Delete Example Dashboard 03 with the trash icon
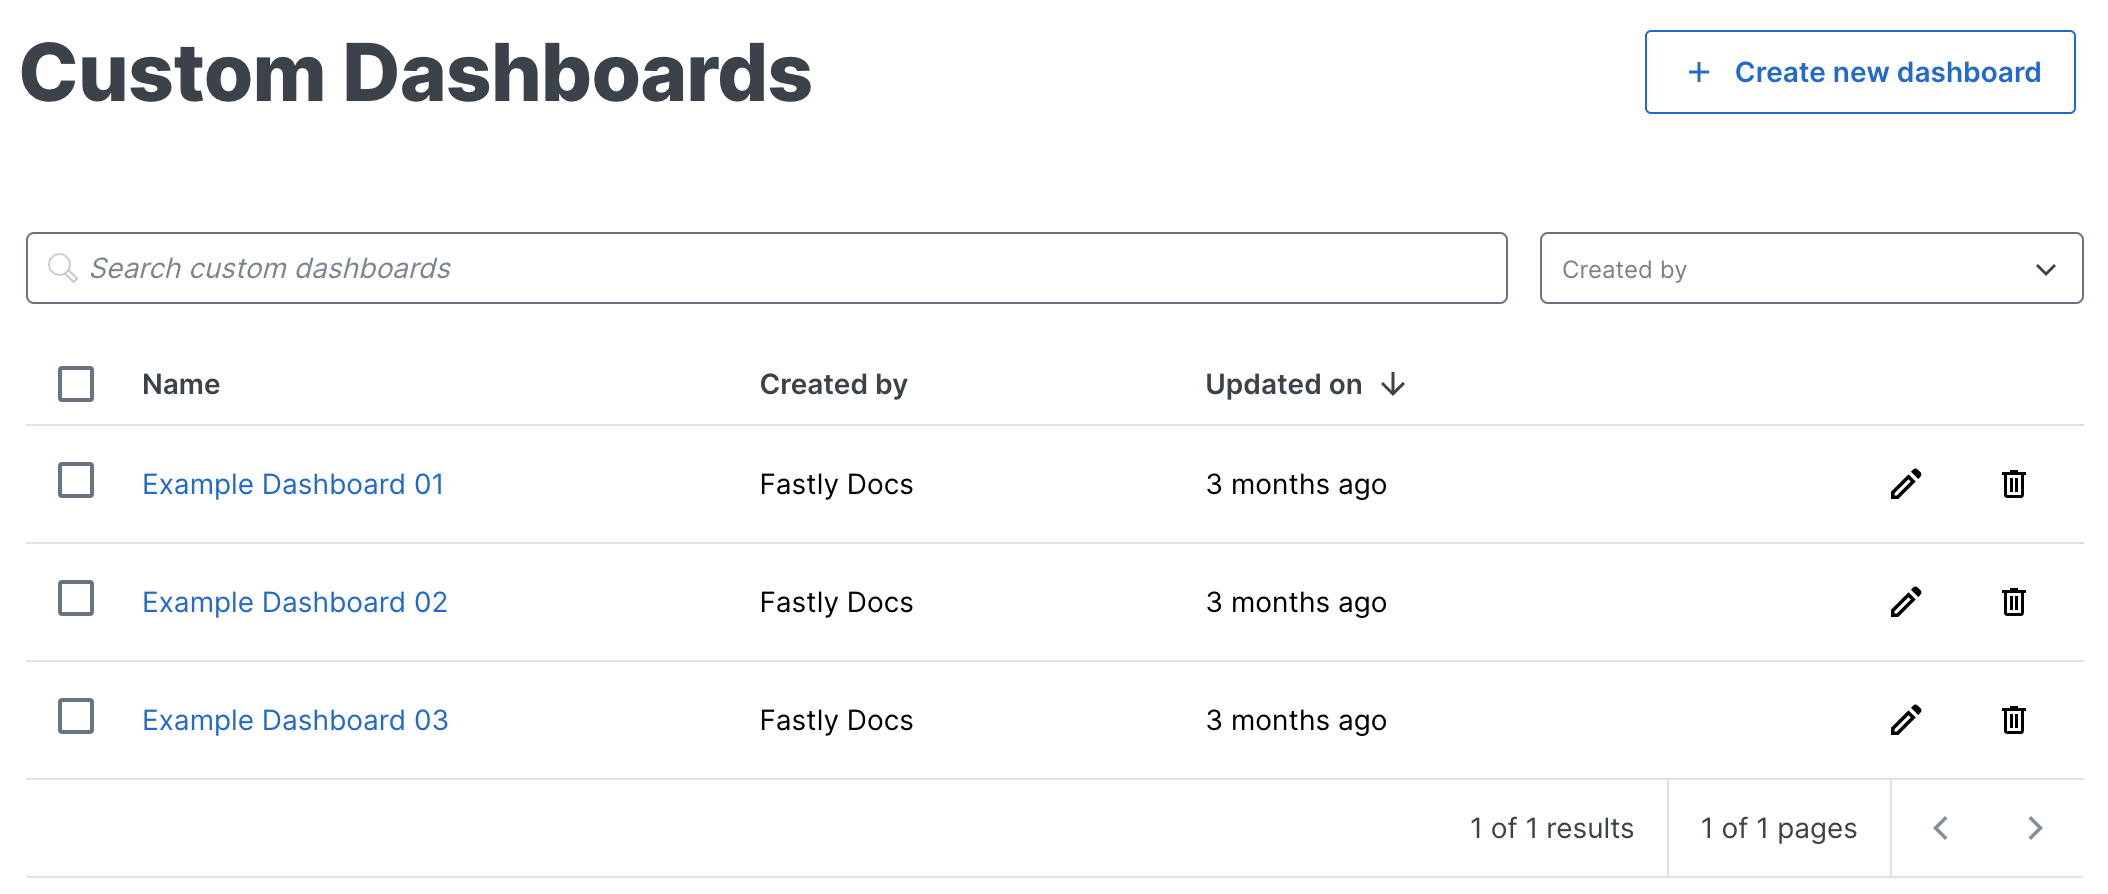 coord(2014,720)
